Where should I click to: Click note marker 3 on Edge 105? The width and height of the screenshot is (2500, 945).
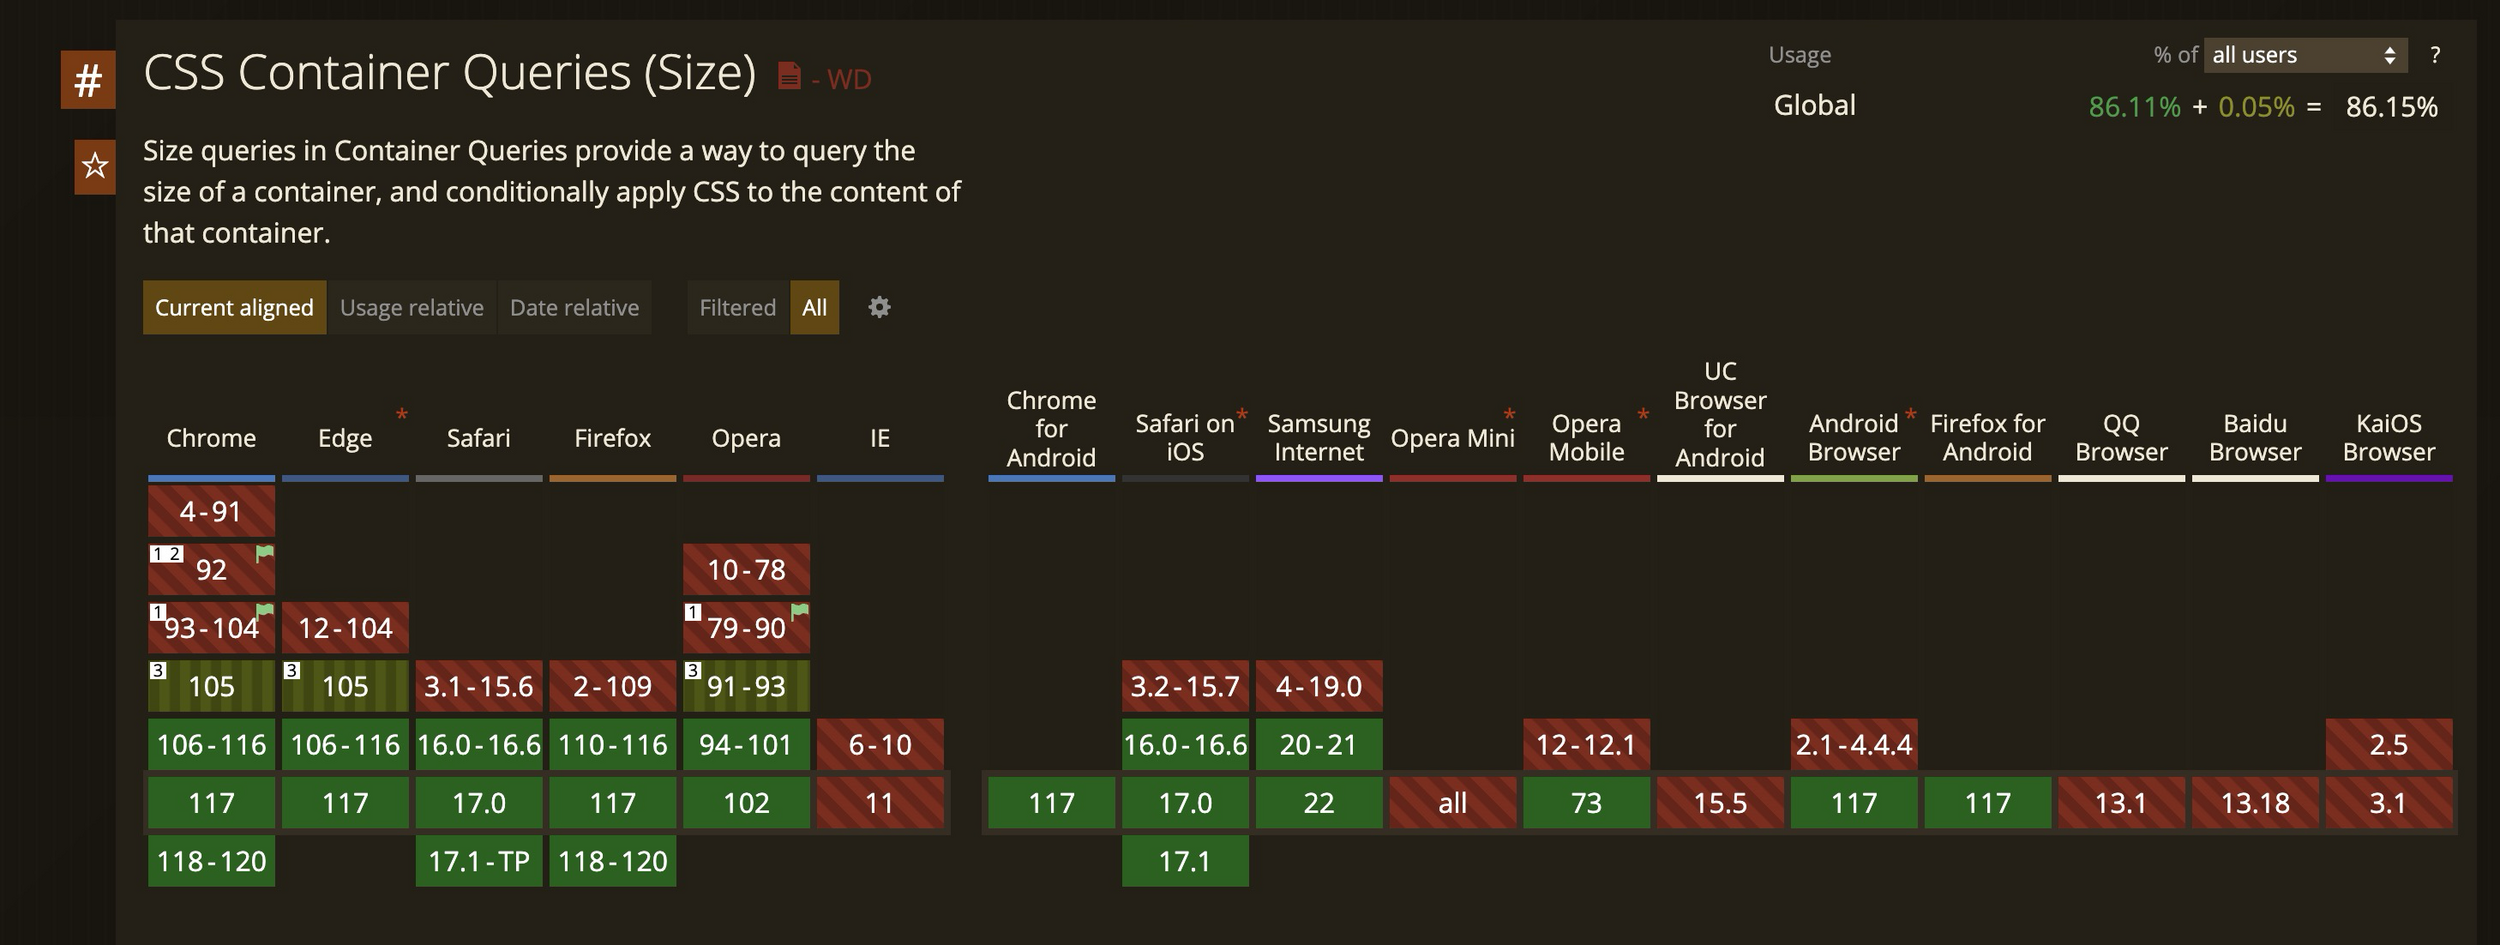point(292,670)
